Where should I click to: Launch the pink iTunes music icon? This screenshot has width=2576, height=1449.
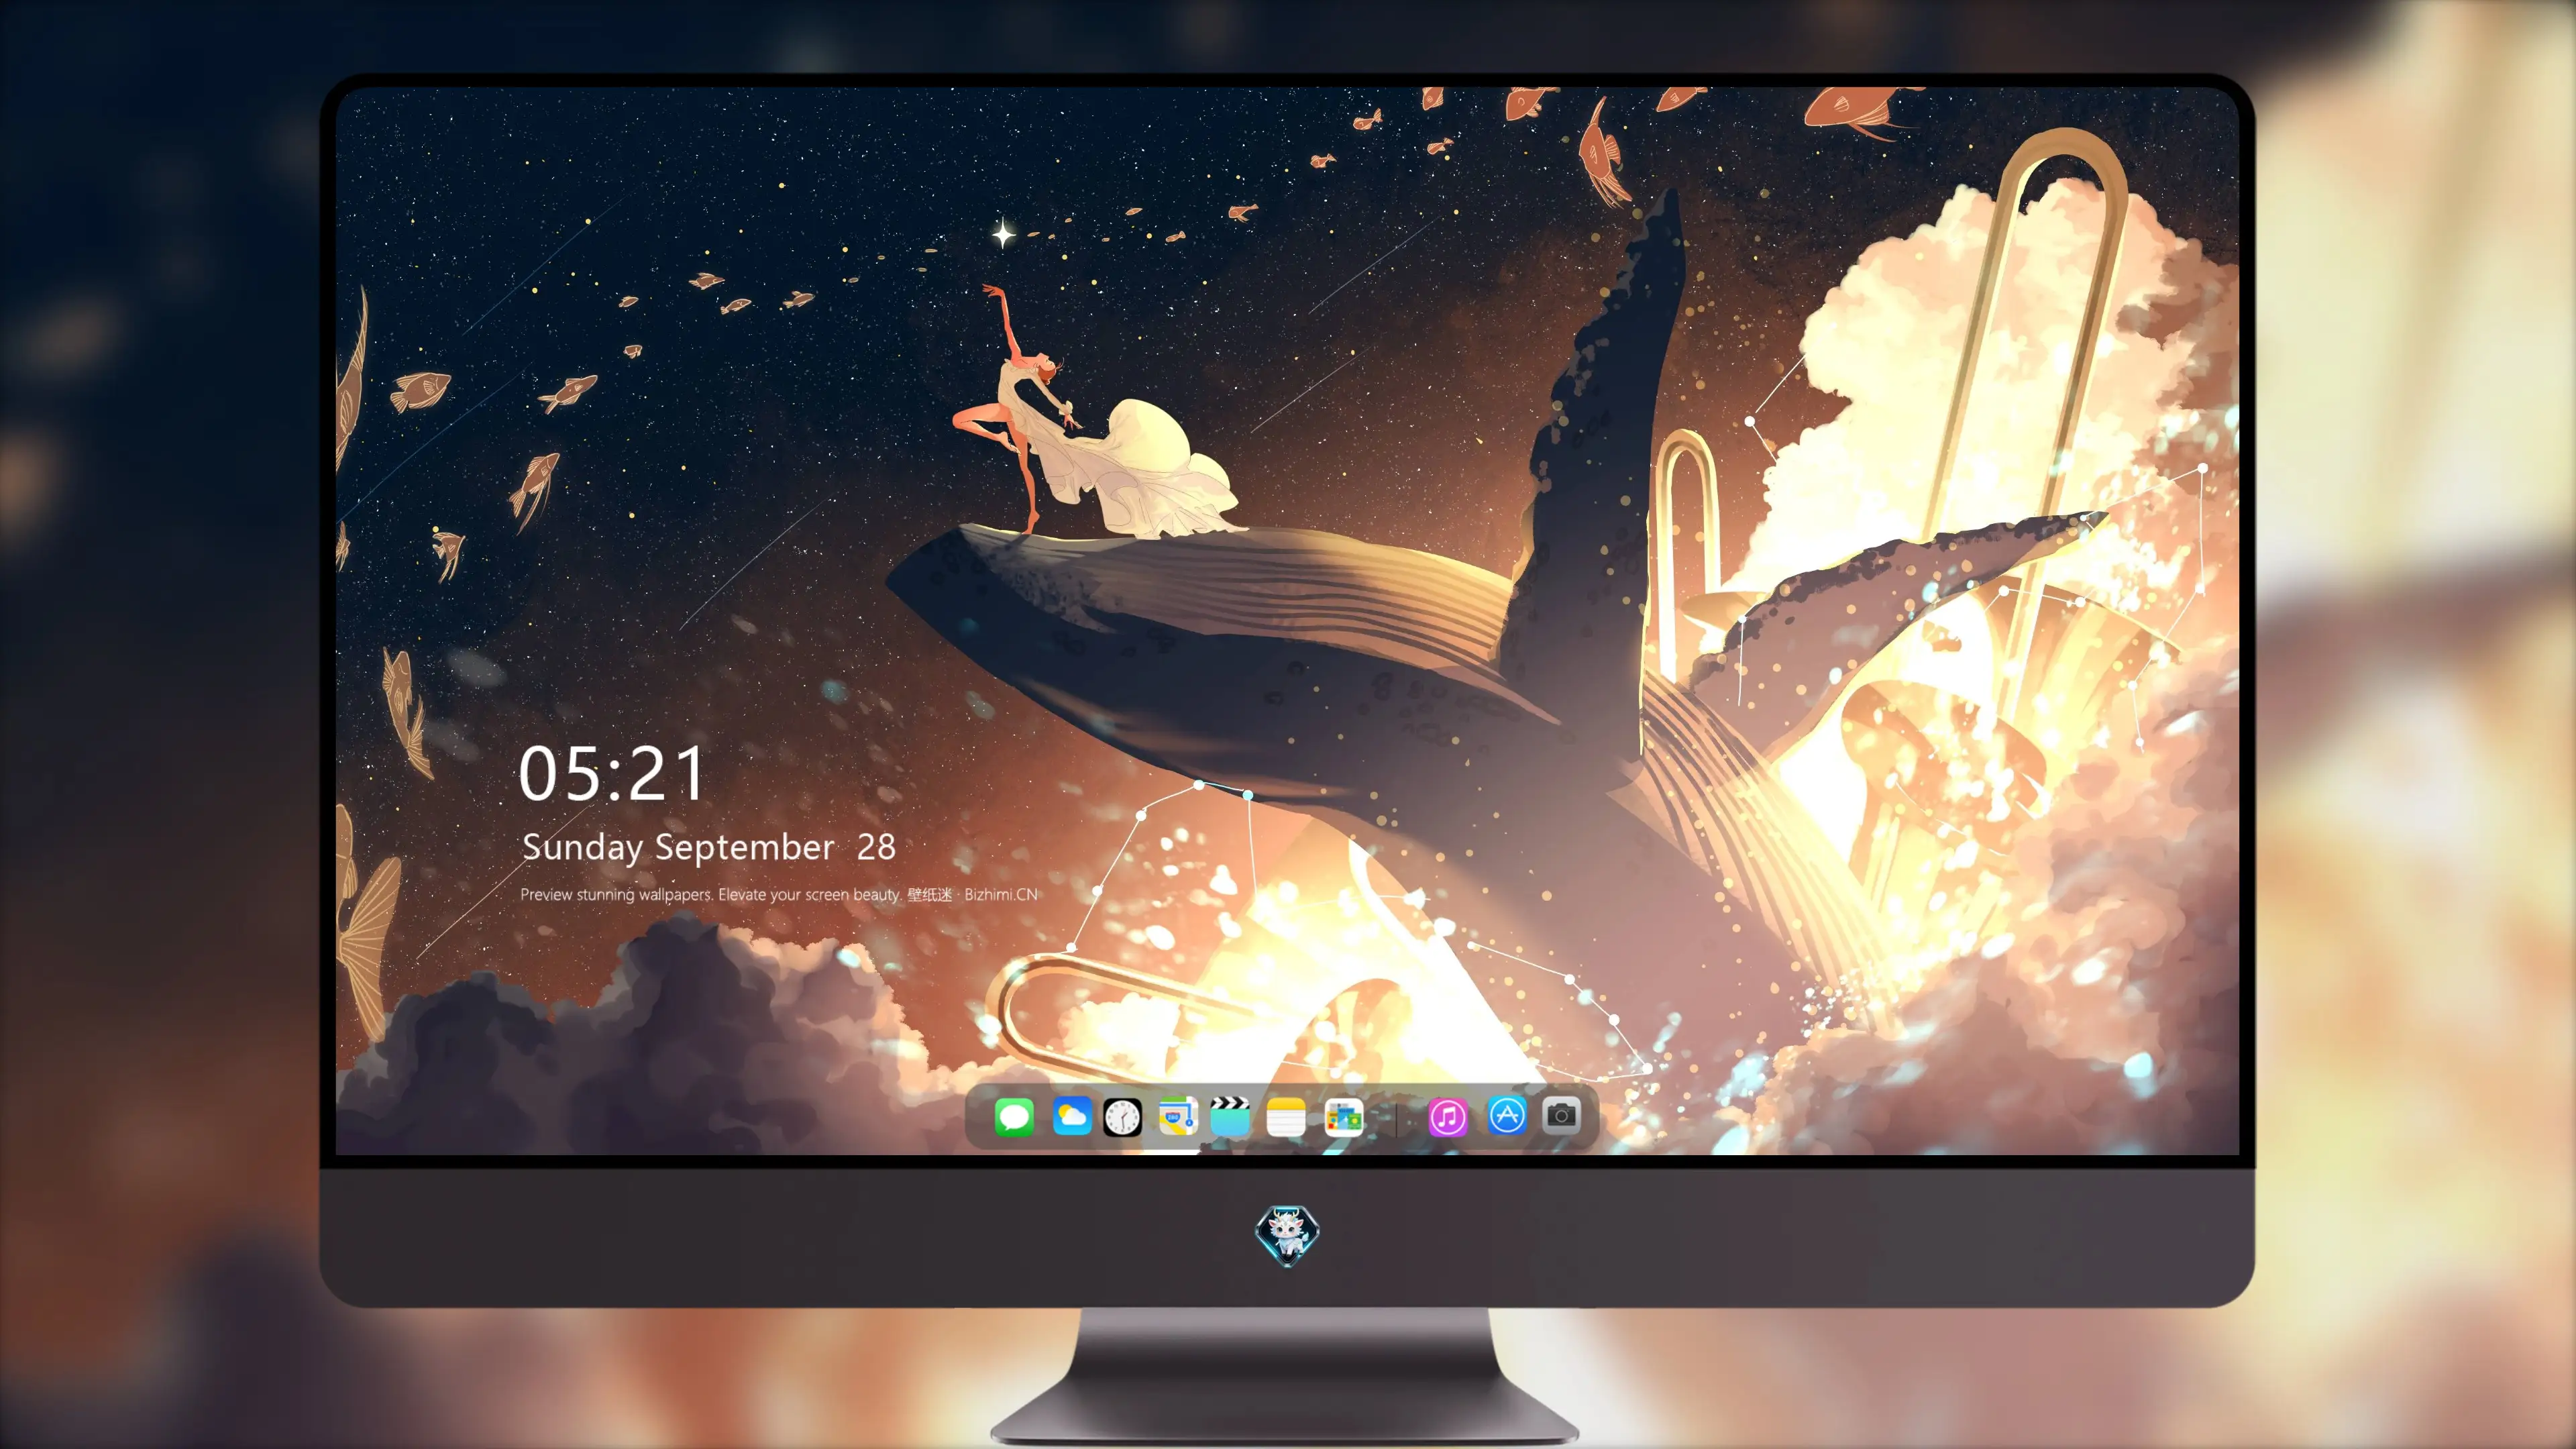click(x=1447, y=1117)
